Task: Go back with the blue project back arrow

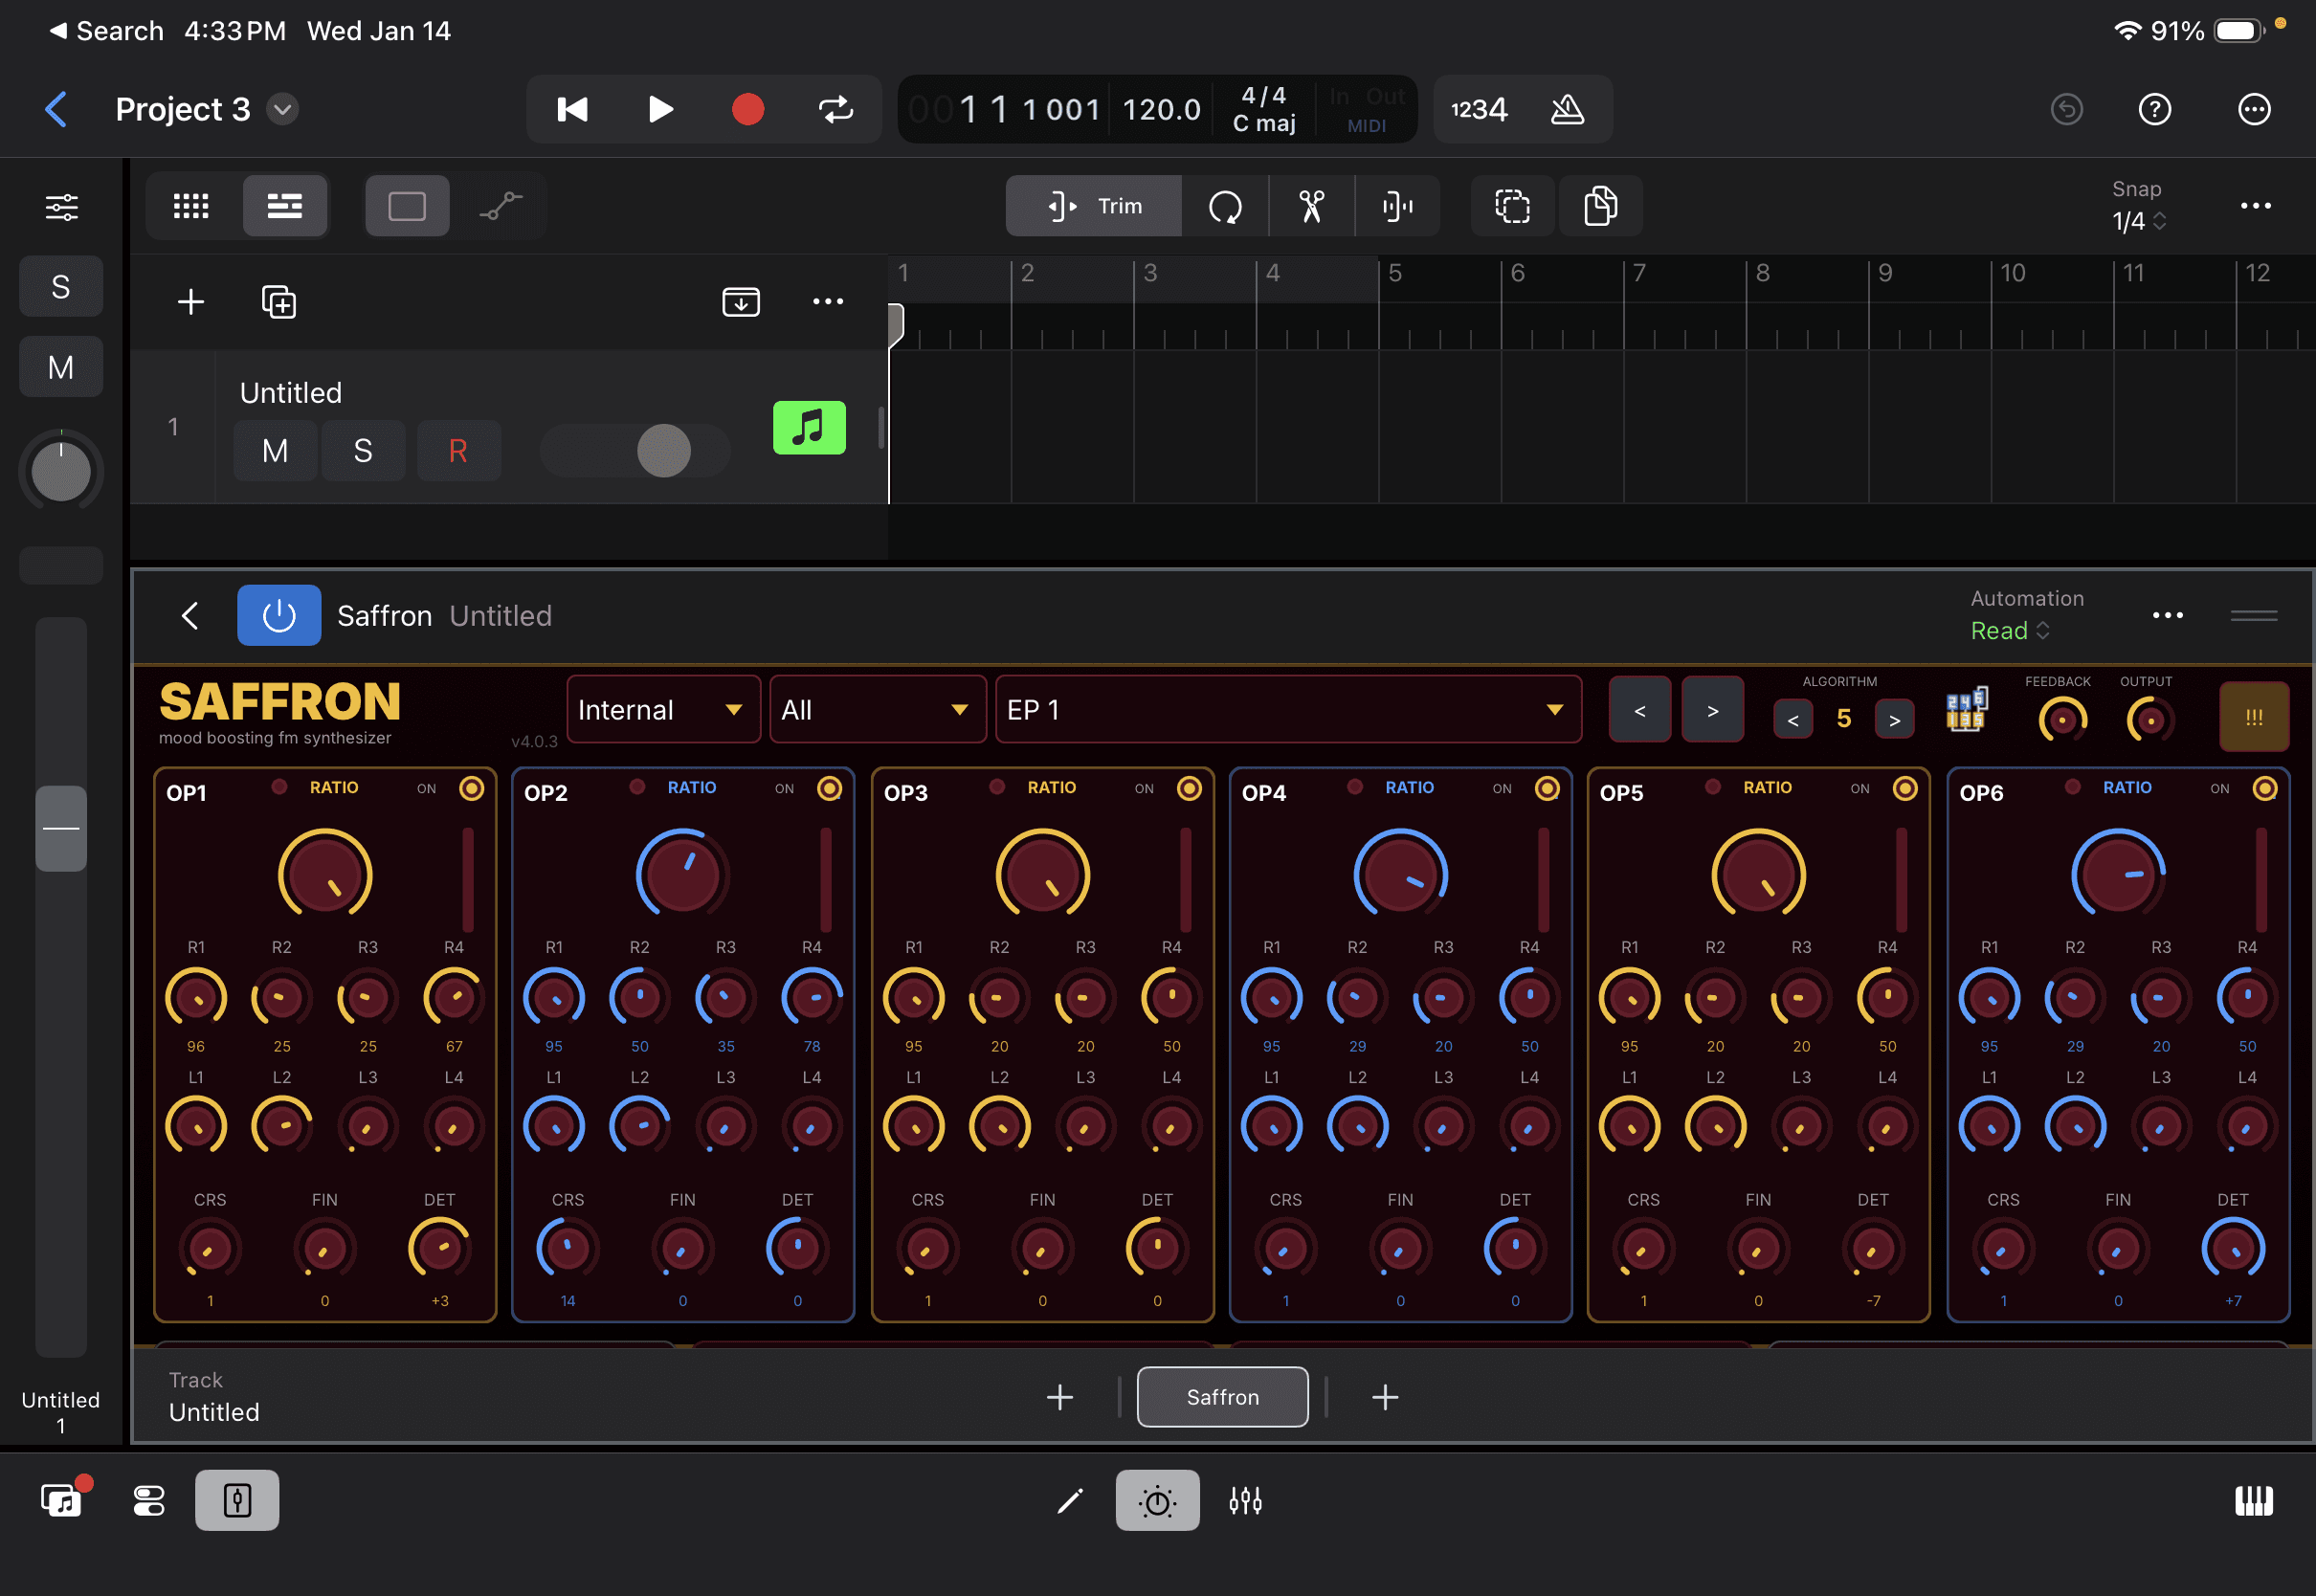Action: 57,109
